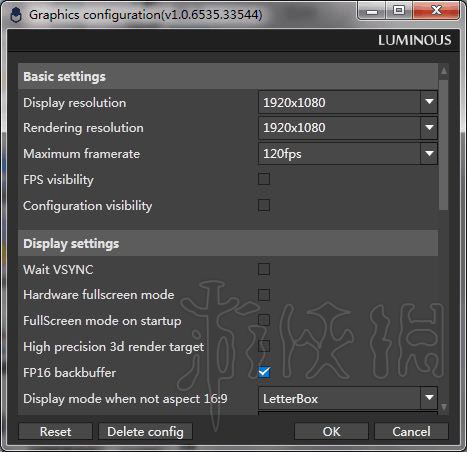Screen dimensions: 467x452
Task: Tick FullScreen mode on startup
Action: pyautogui.click(x=264, y=320)
